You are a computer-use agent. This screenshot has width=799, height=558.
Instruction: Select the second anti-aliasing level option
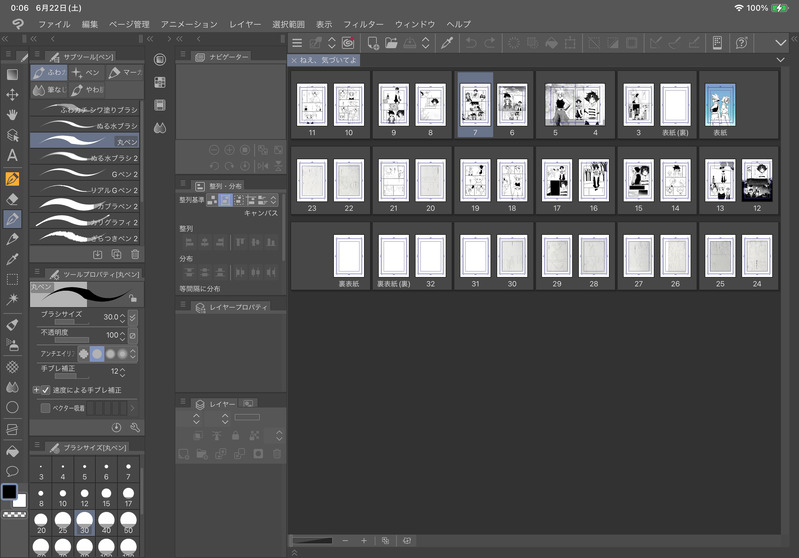[x=97, y=353]
